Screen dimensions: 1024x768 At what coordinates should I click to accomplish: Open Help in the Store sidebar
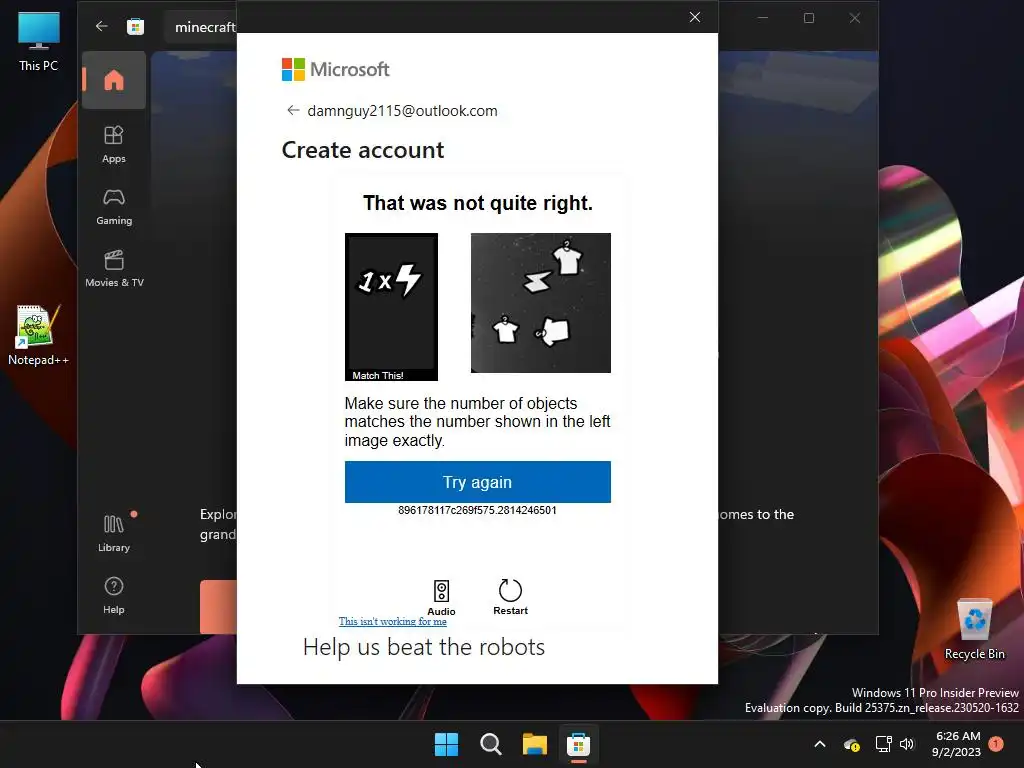point(114,595)
